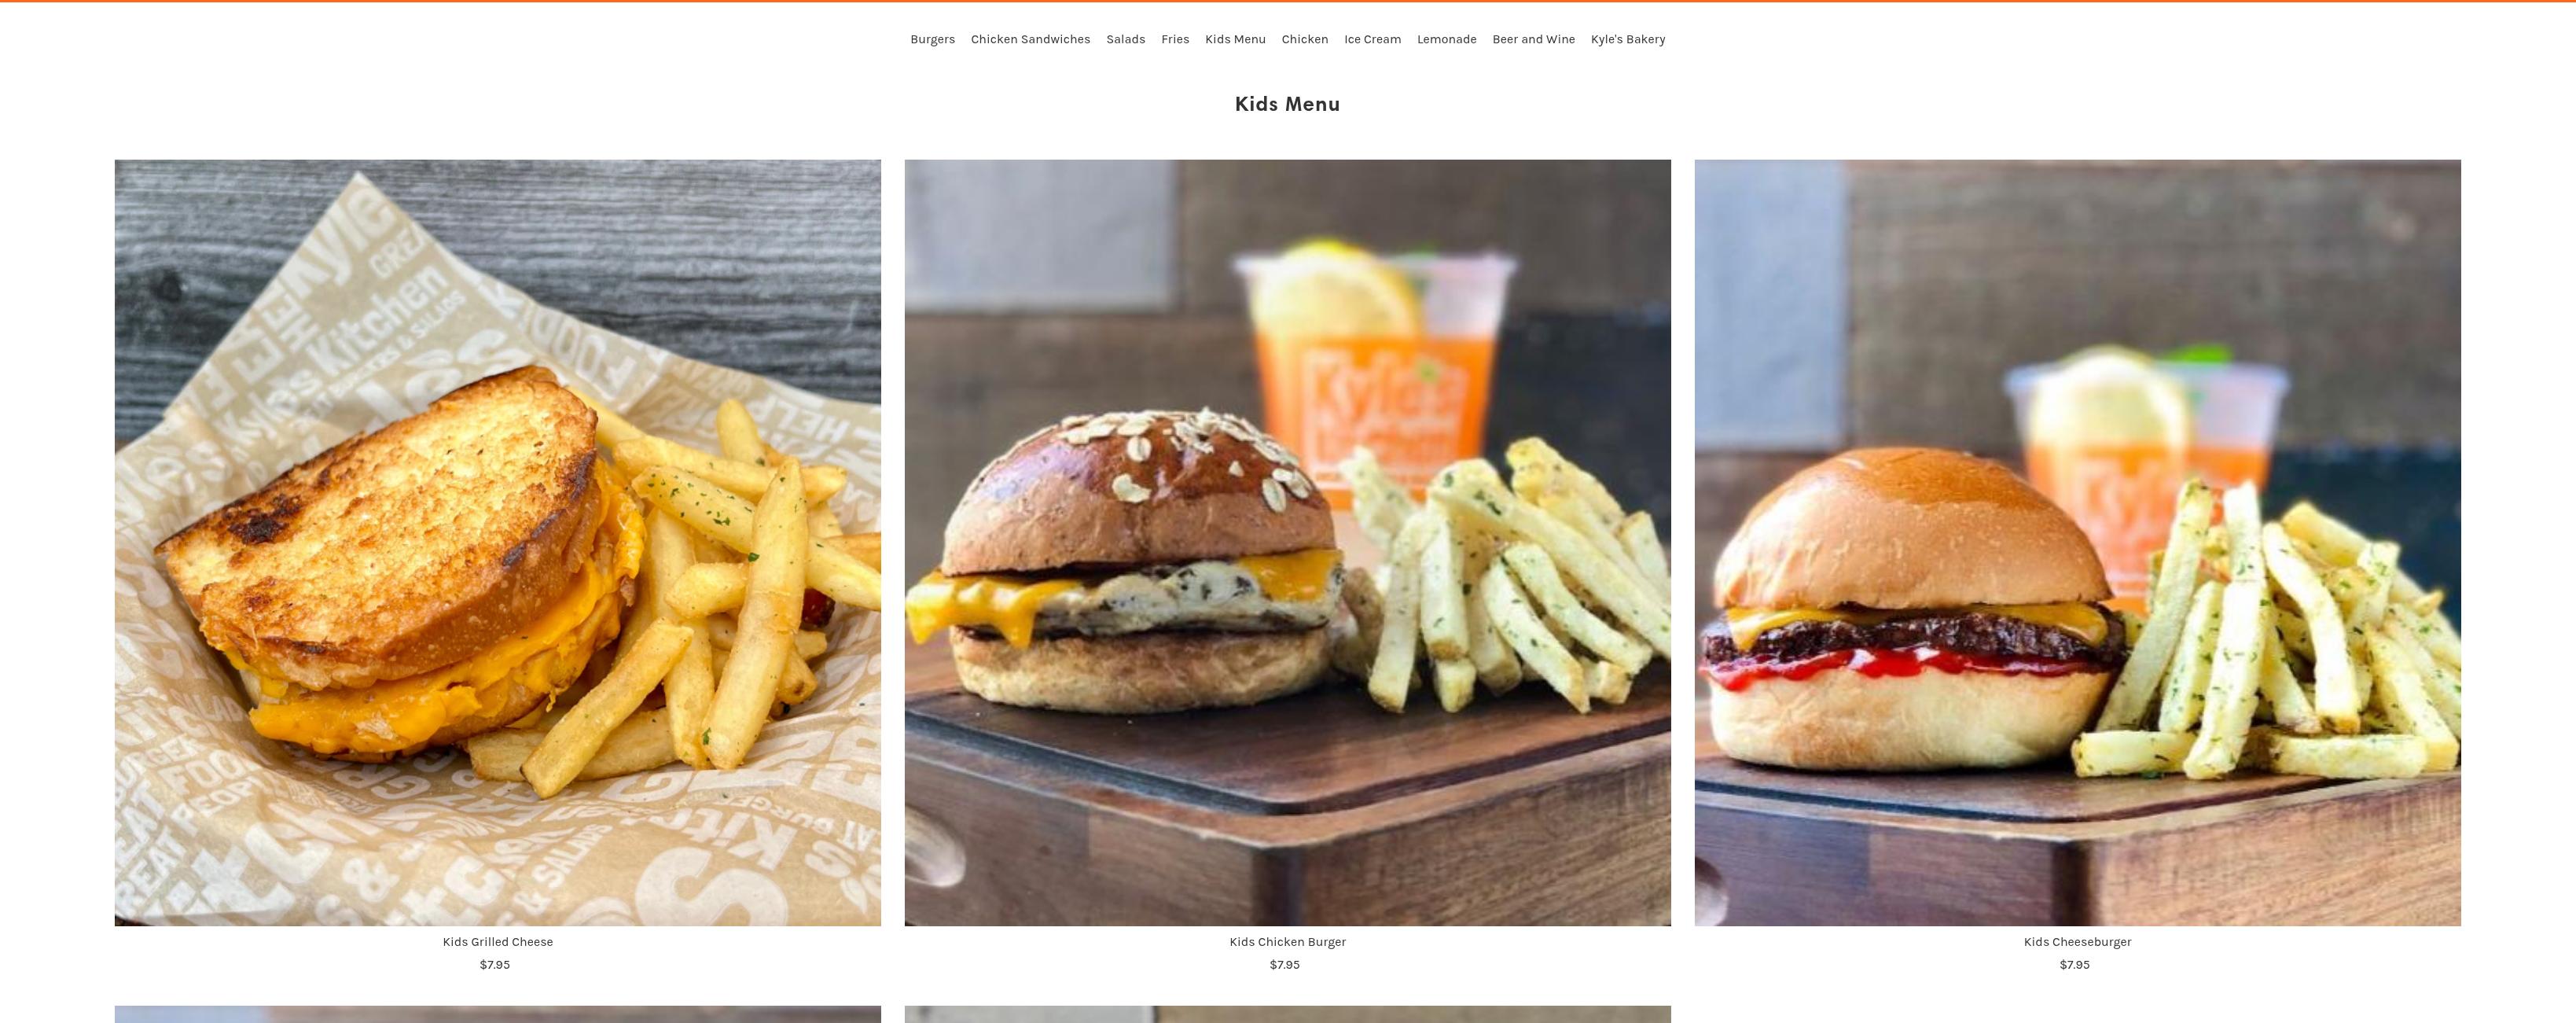Click the Kids Menu page heading
The width and height of the screenshot is (2576, 1023).
1288,104
